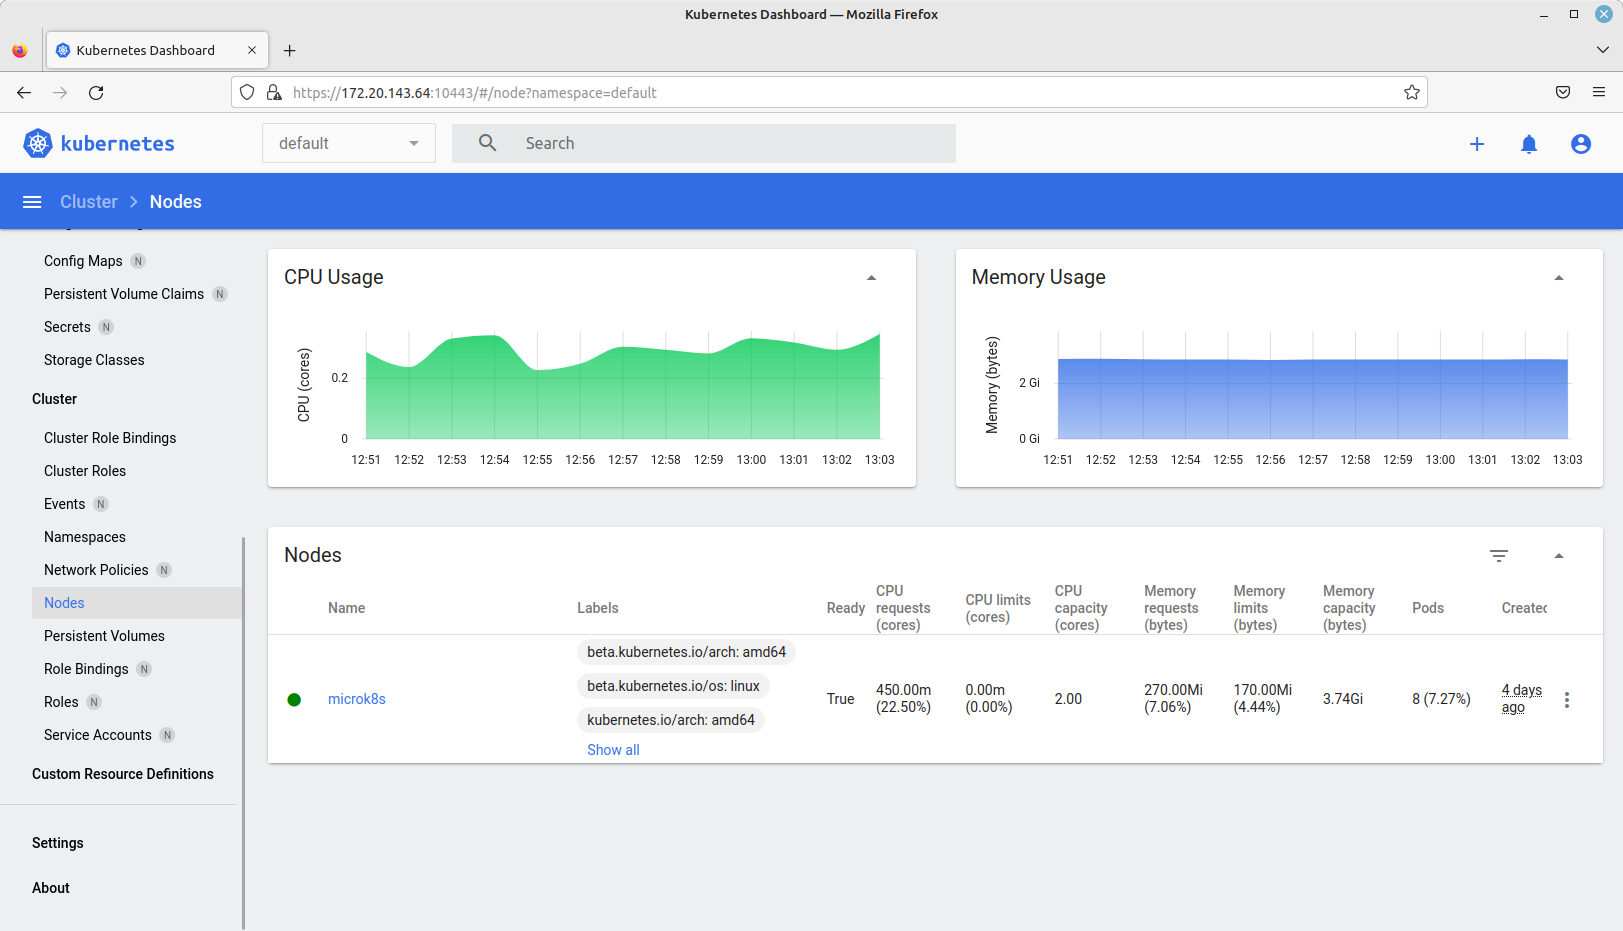Open a new browser tab
Image resolution: width=1623 pixels, height=931 pixels.
point(289,50)
